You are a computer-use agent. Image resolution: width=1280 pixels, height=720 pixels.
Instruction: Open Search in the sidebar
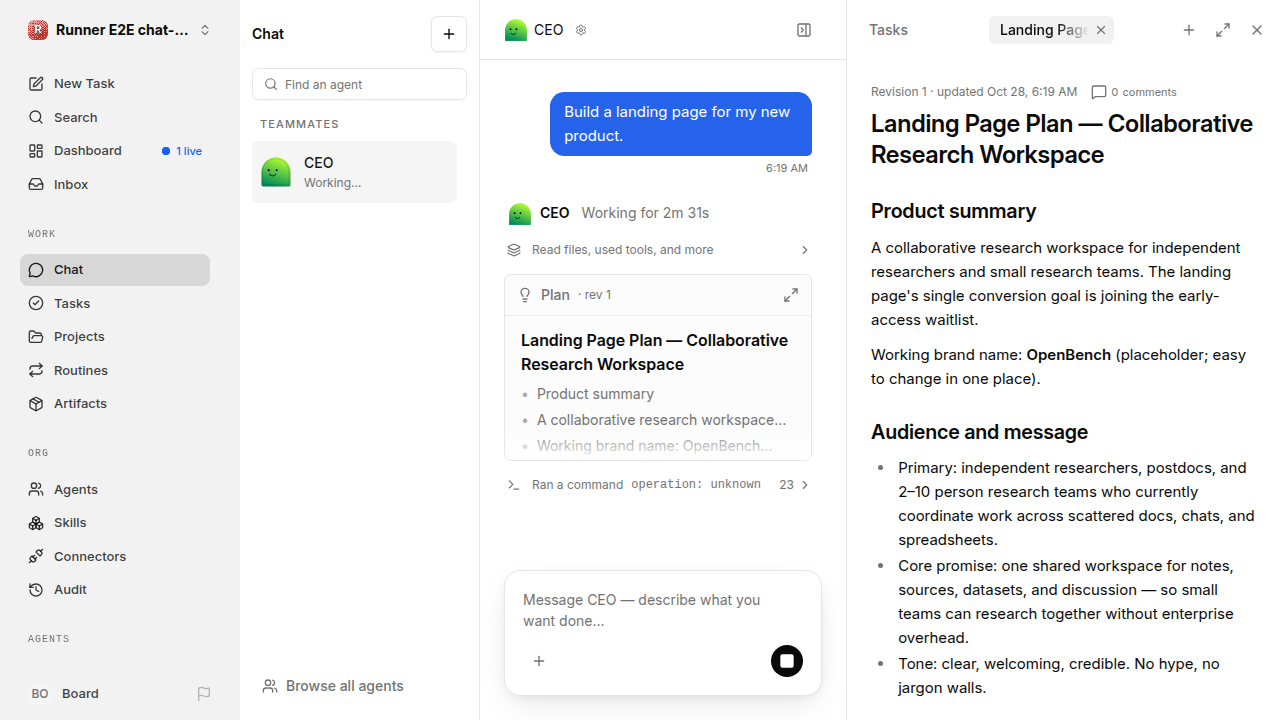point(115,117)
